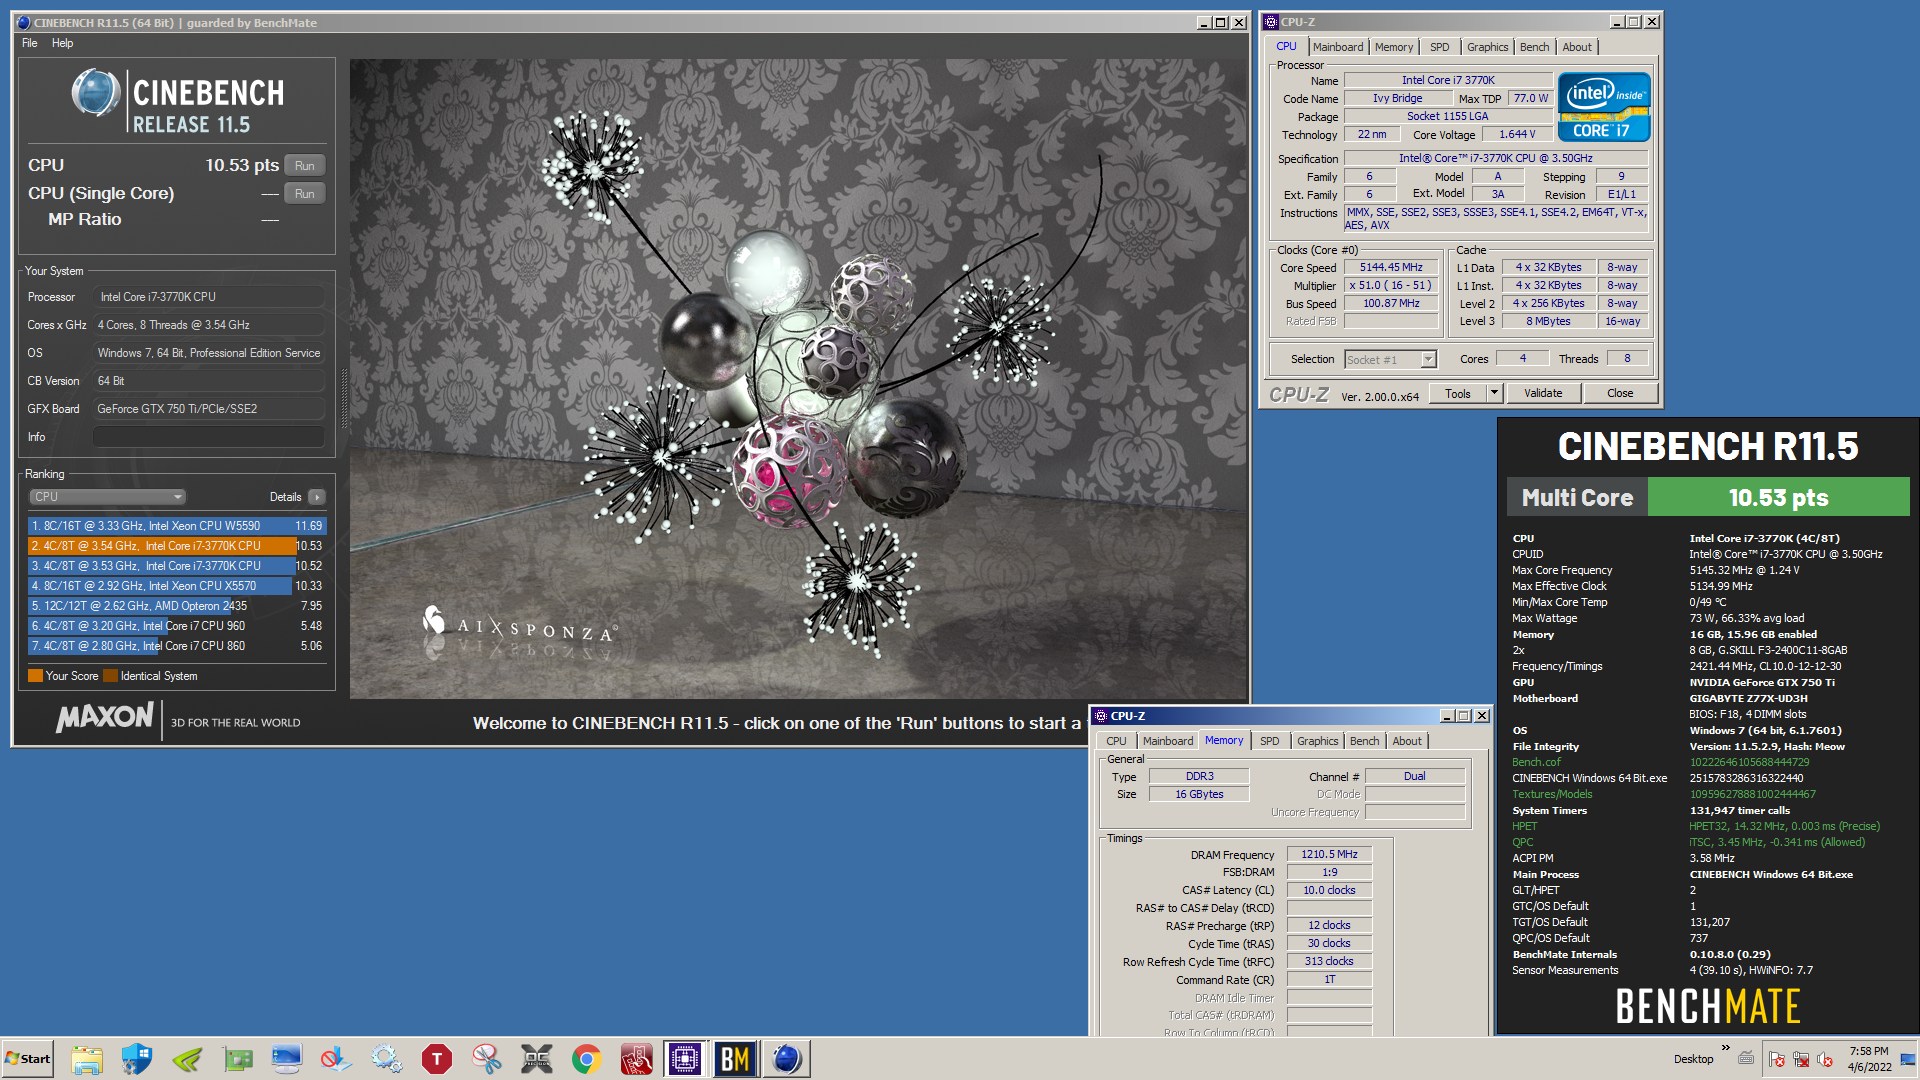
Task: Click the Your Score orange color swatch
Action: (x=36, y=676)
